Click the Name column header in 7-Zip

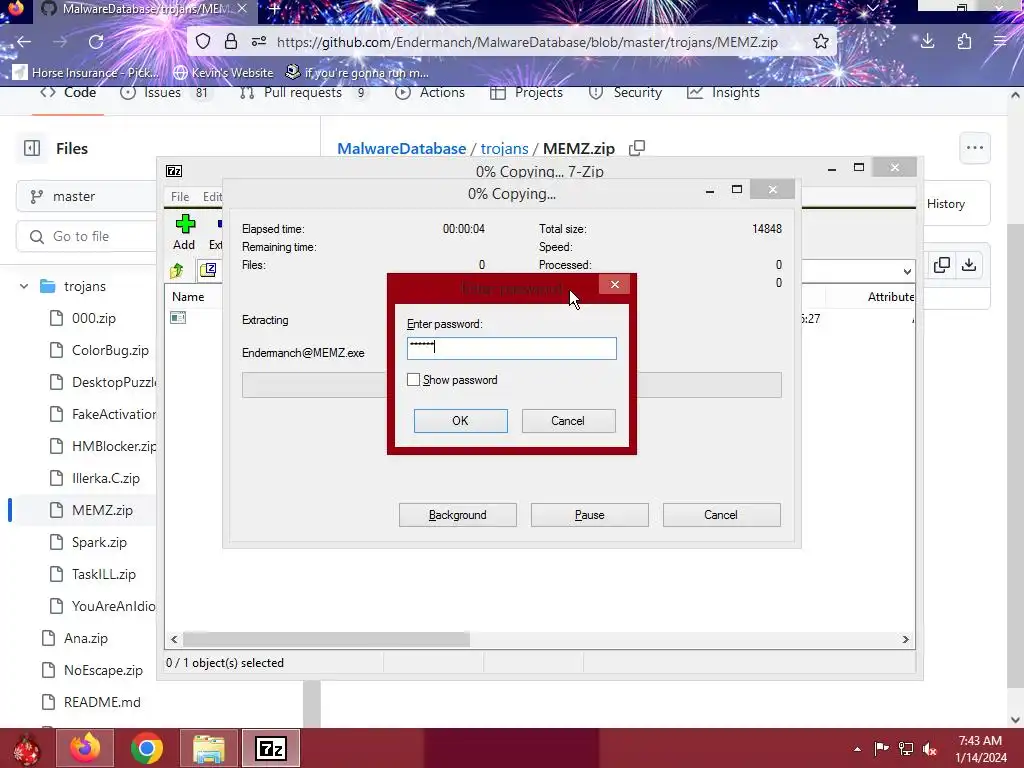pyautogui.click(x=188, y=296)
